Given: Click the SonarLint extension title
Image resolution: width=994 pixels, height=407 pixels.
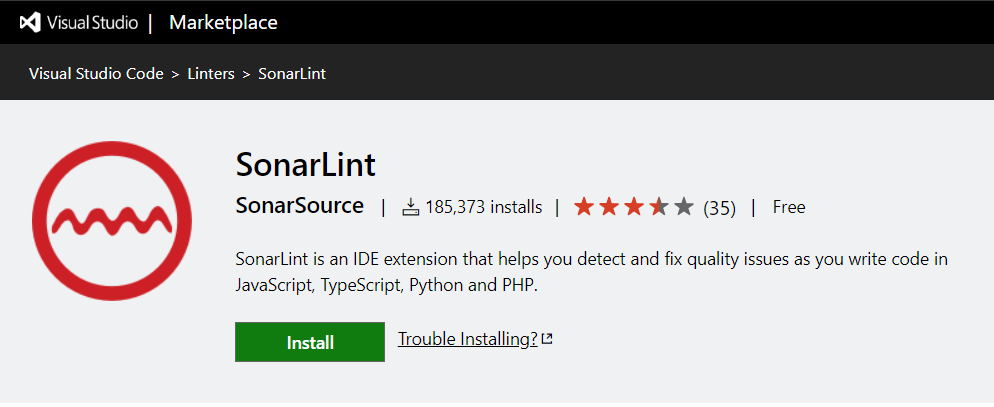Looking at the screenshot, I should pos(306,165).
